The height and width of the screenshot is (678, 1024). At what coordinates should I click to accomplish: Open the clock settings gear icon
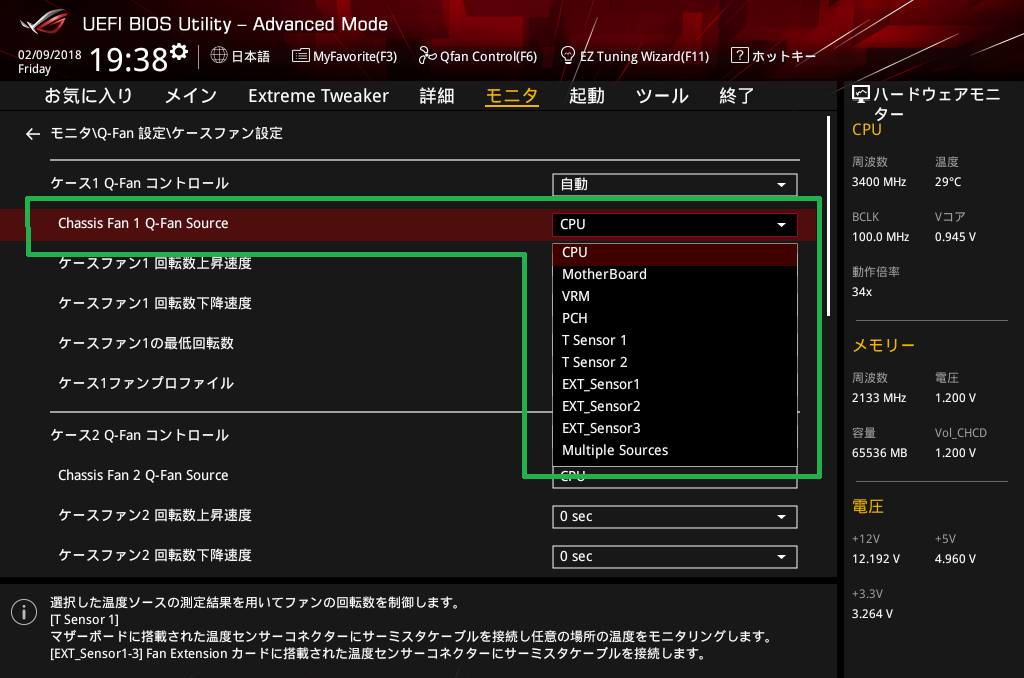(179, 52)
